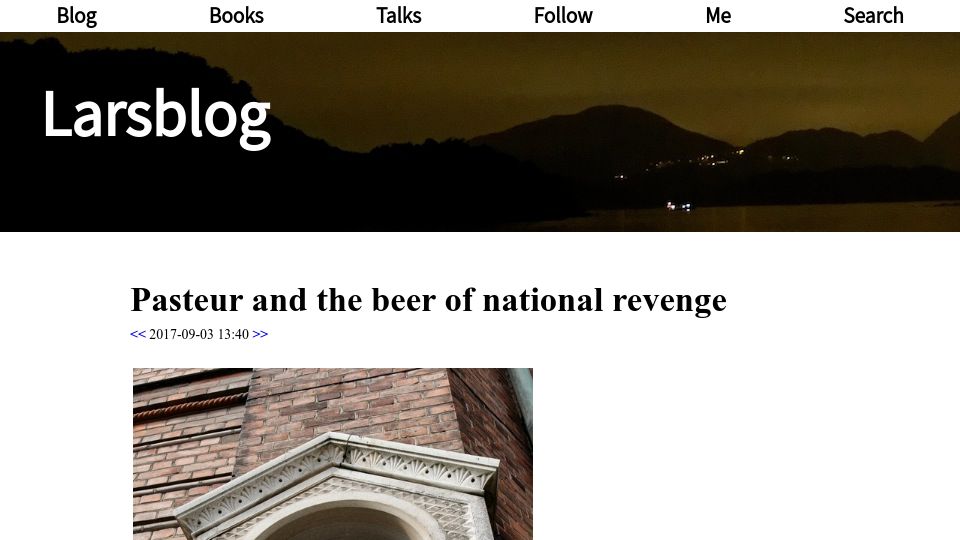Open the Me page
Image resolution: width=960 pixels, height=540 pixels.
tap(718, 15)
